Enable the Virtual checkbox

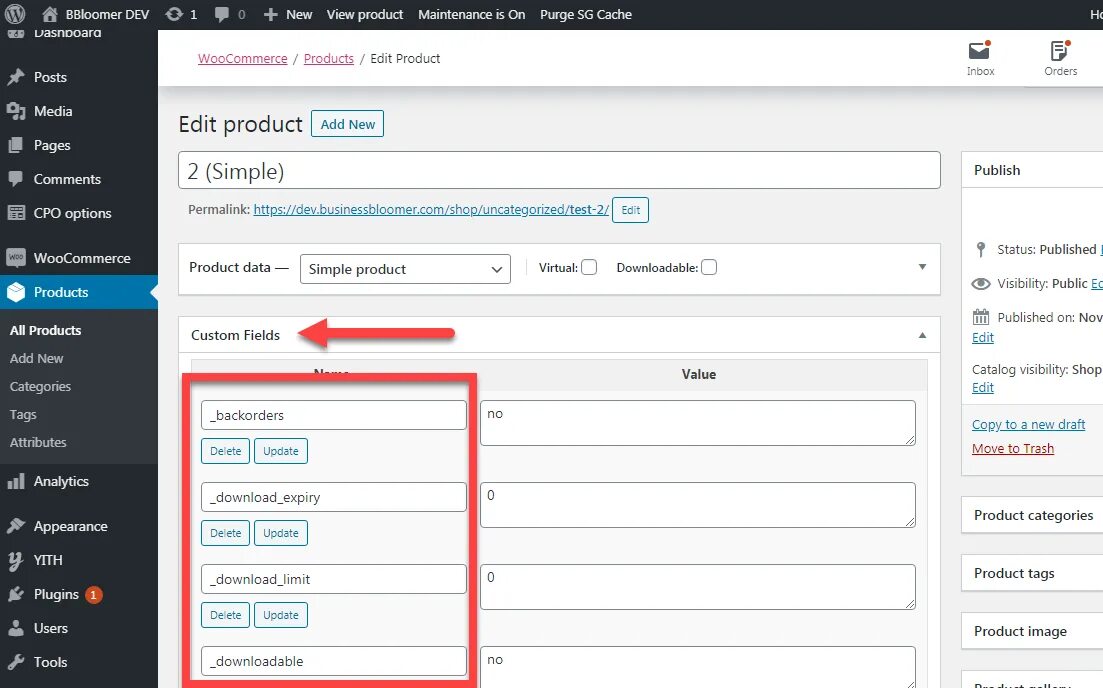pyautogui.click(x=589, y=267)
